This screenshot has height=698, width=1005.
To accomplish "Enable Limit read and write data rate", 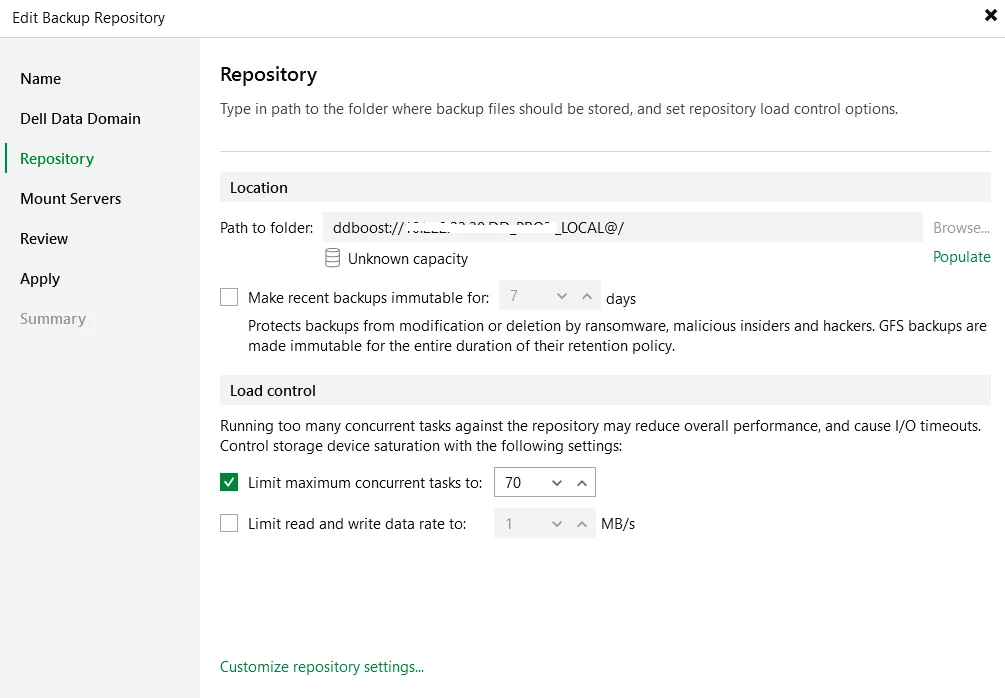I will 229,523.
